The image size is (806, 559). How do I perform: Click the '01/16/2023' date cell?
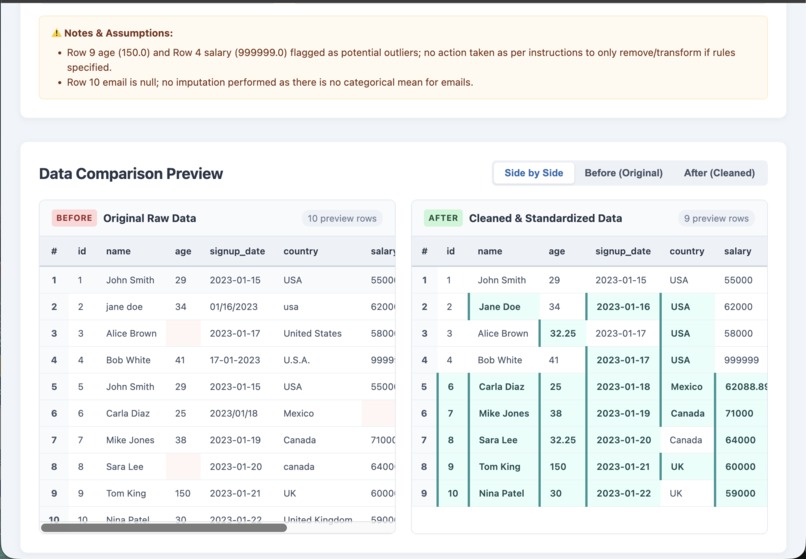(233, 306)
